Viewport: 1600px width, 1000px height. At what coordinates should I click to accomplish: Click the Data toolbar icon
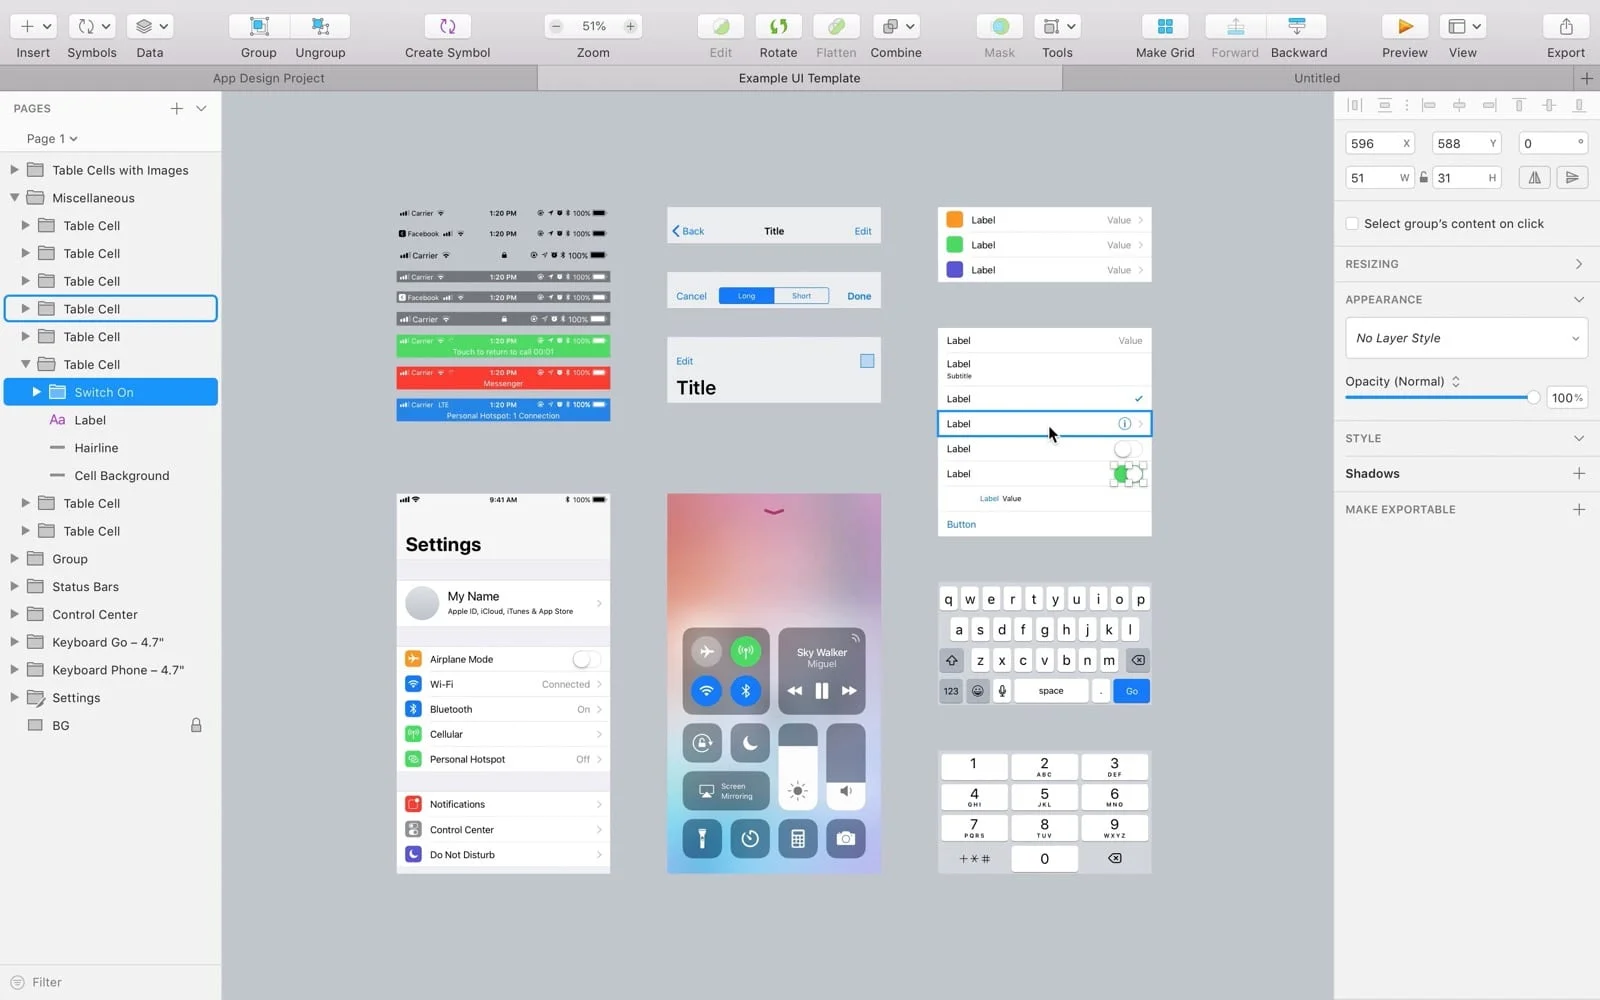[x=151, y=26]
